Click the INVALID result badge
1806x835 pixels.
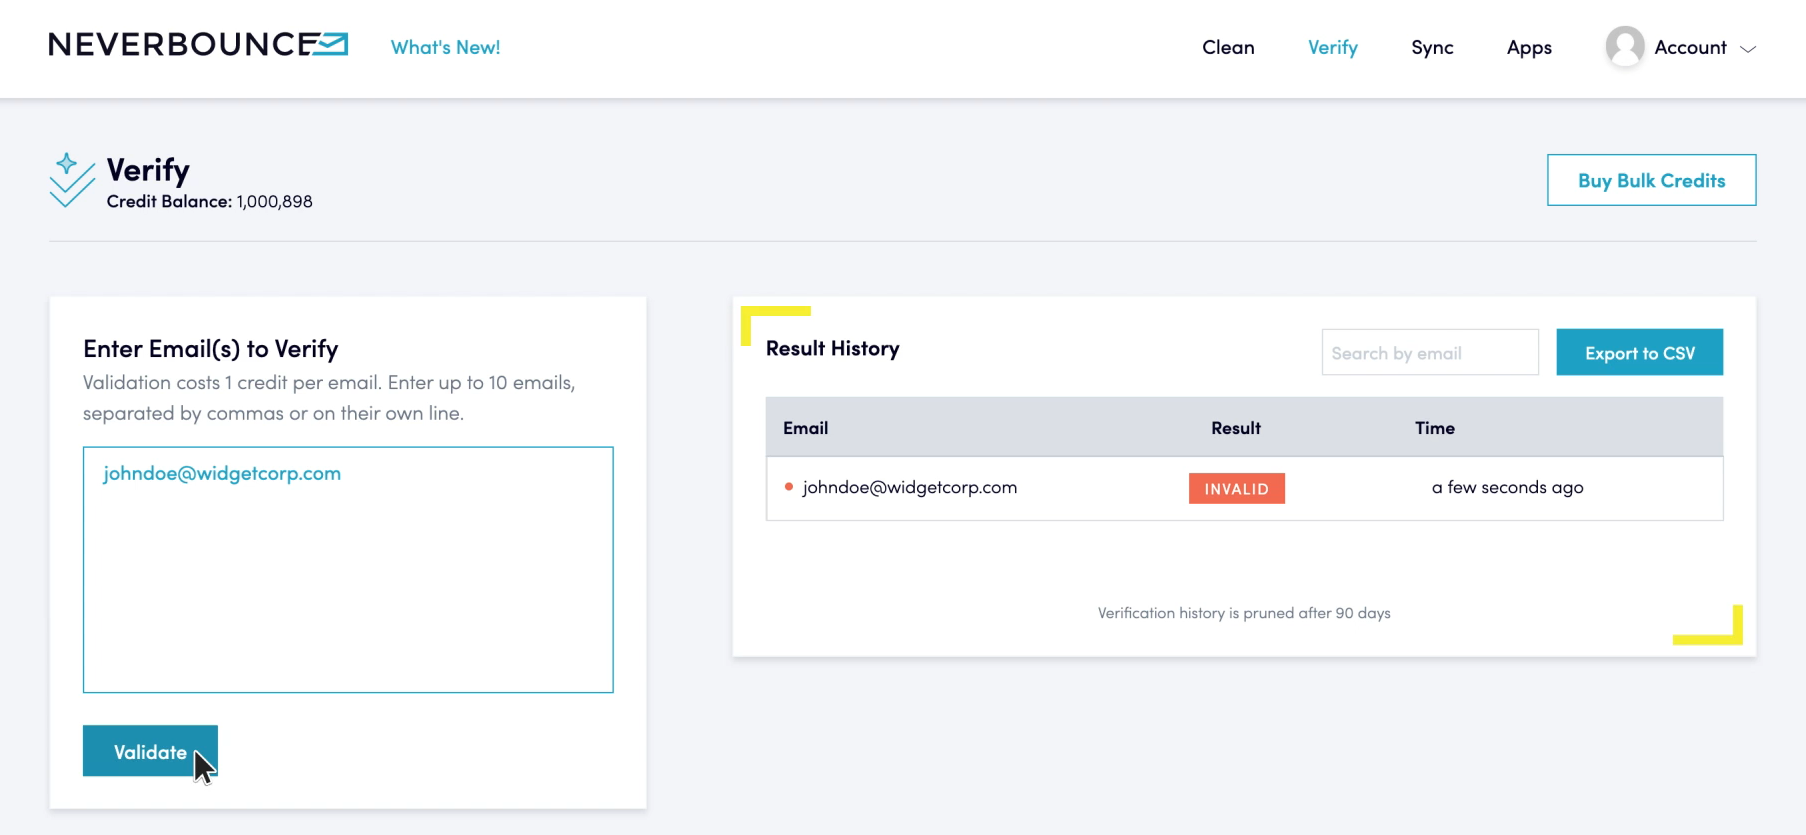click(1236, 488)
